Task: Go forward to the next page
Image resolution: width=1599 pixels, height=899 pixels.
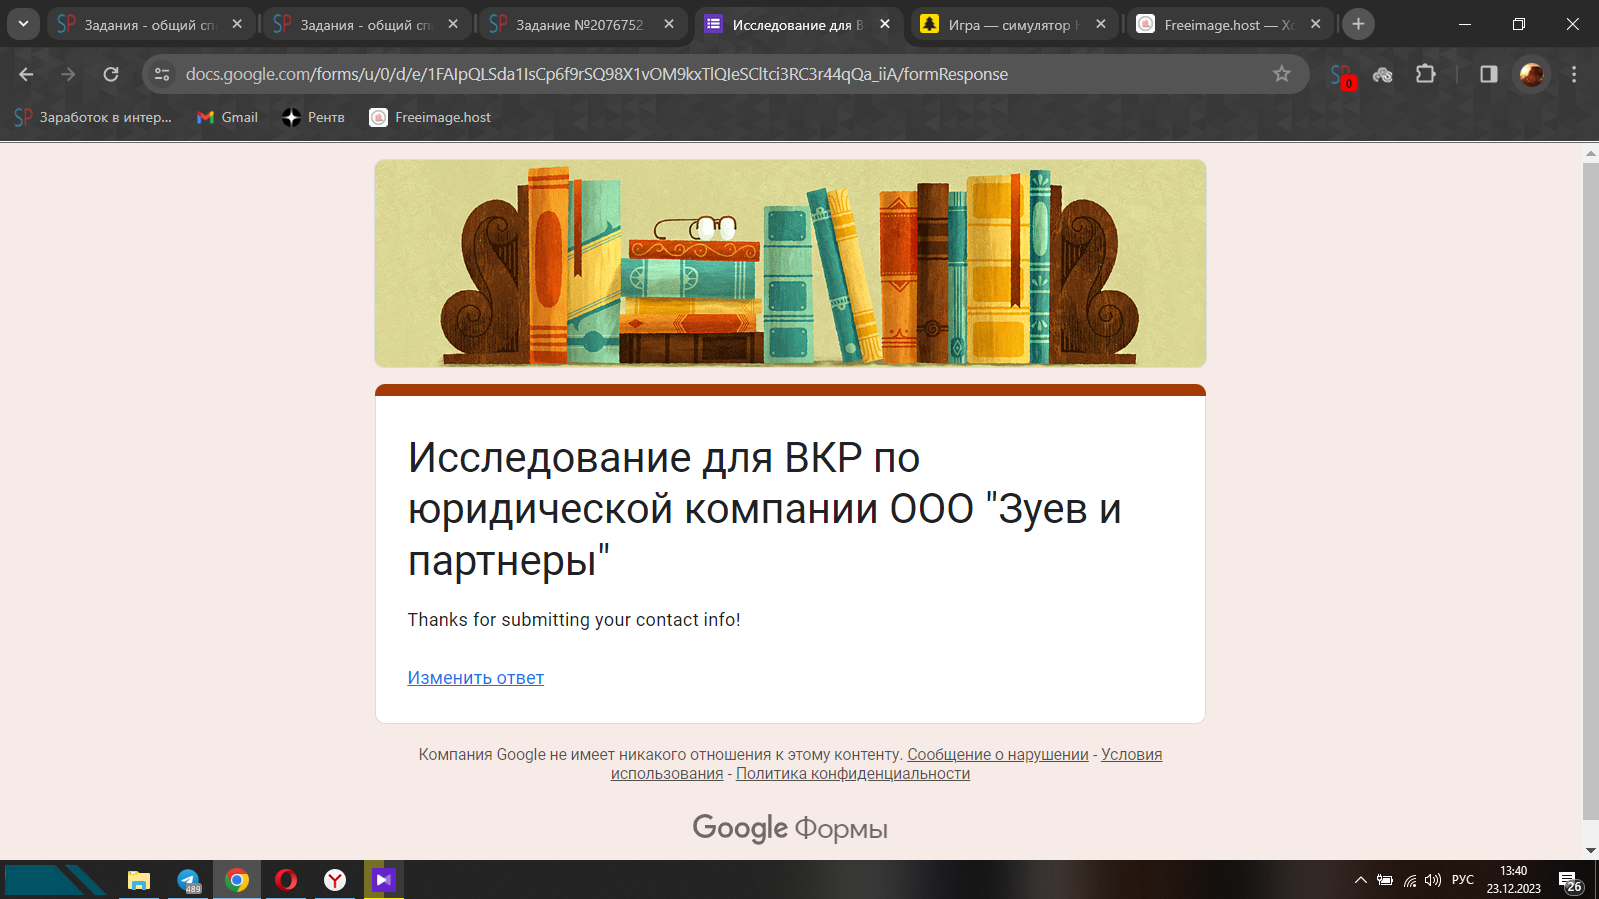Action: point(68,74)
